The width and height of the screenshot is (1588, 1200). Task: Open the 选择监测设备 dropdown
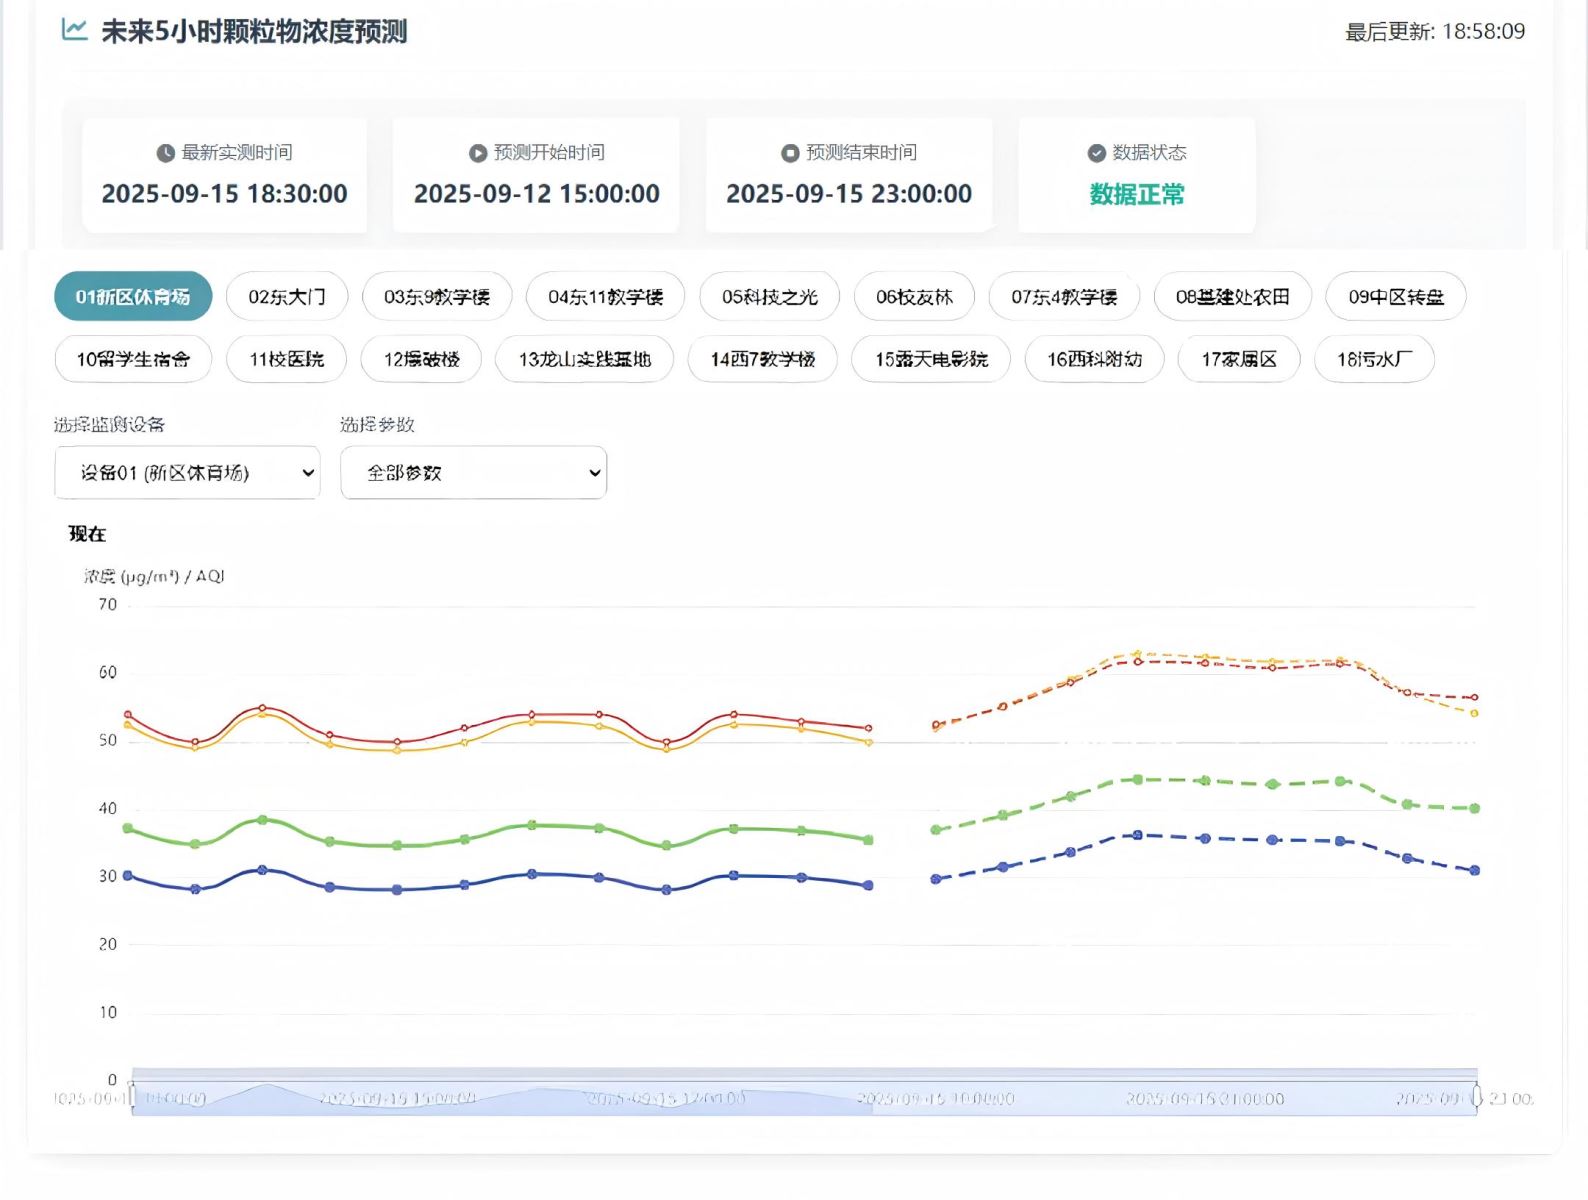click(x=187, y=473)
